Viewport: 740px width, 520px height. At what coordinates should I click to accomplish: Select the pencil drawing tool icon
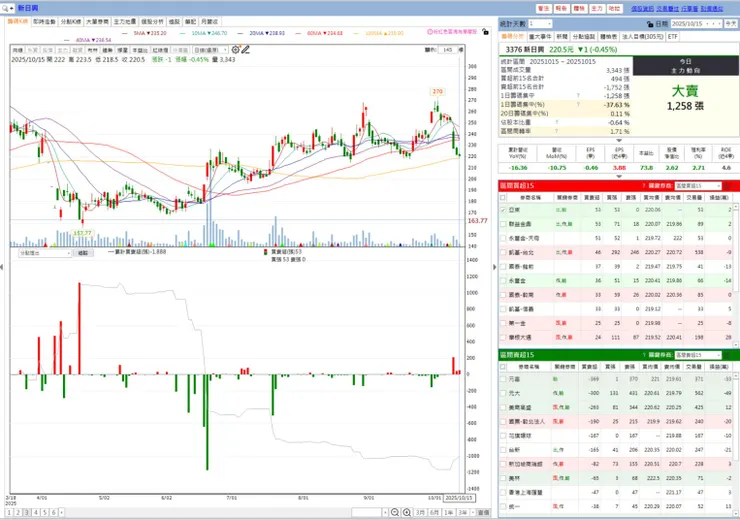245,50
